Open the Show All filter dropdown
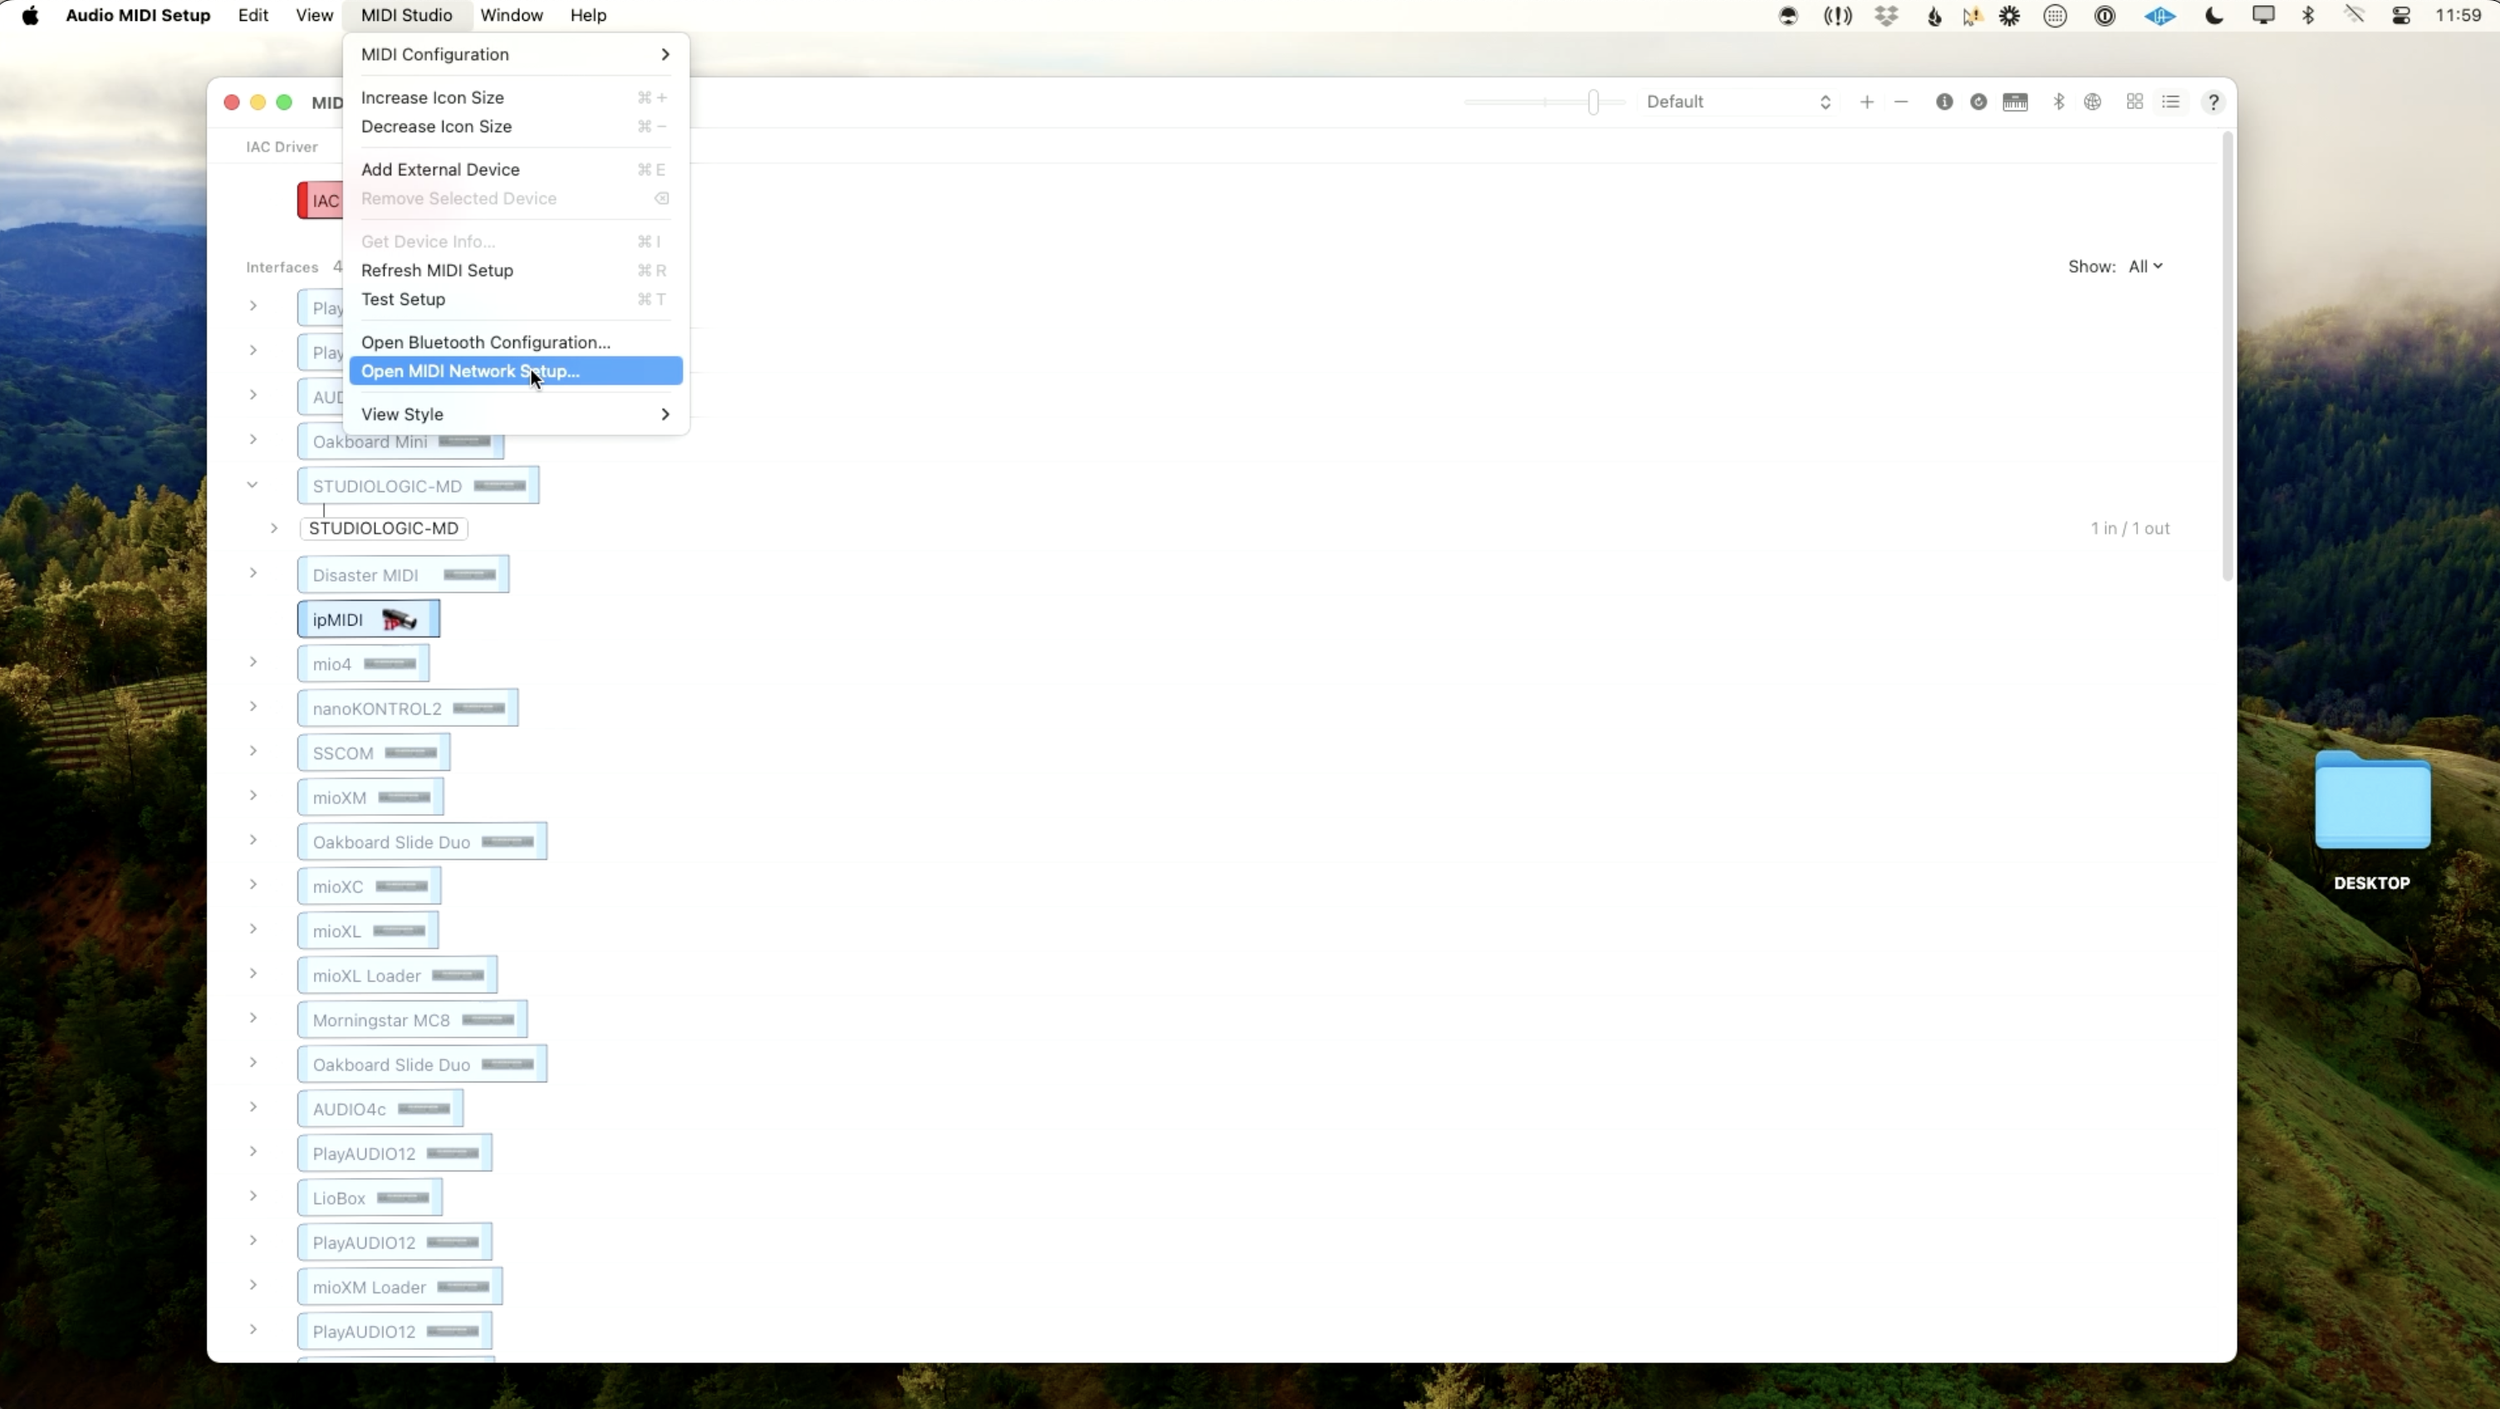The height and width of the screenshot is (1409, 2500). [x=2144, y=266]
